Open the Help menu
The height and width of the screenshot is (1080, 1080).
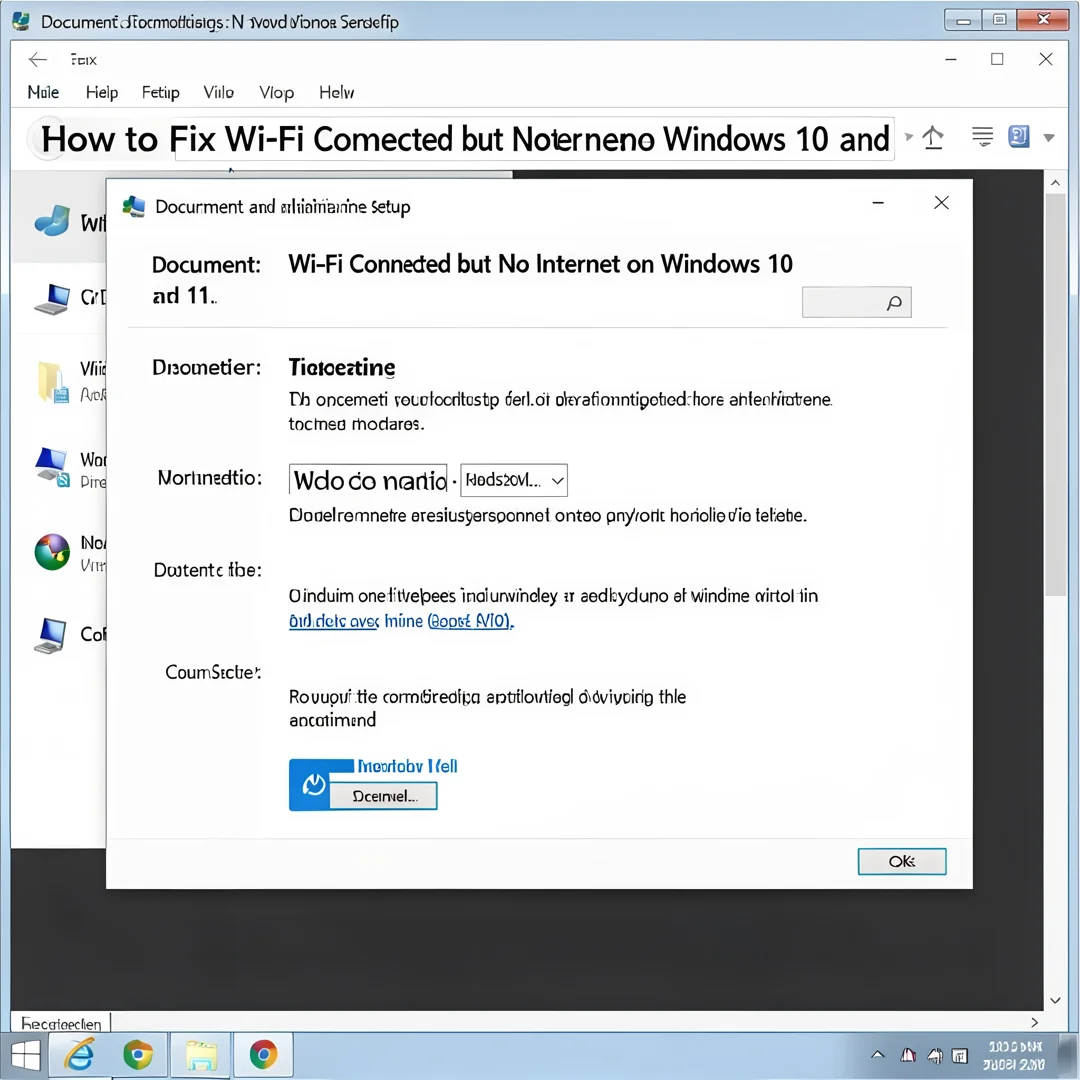(102, 92)
